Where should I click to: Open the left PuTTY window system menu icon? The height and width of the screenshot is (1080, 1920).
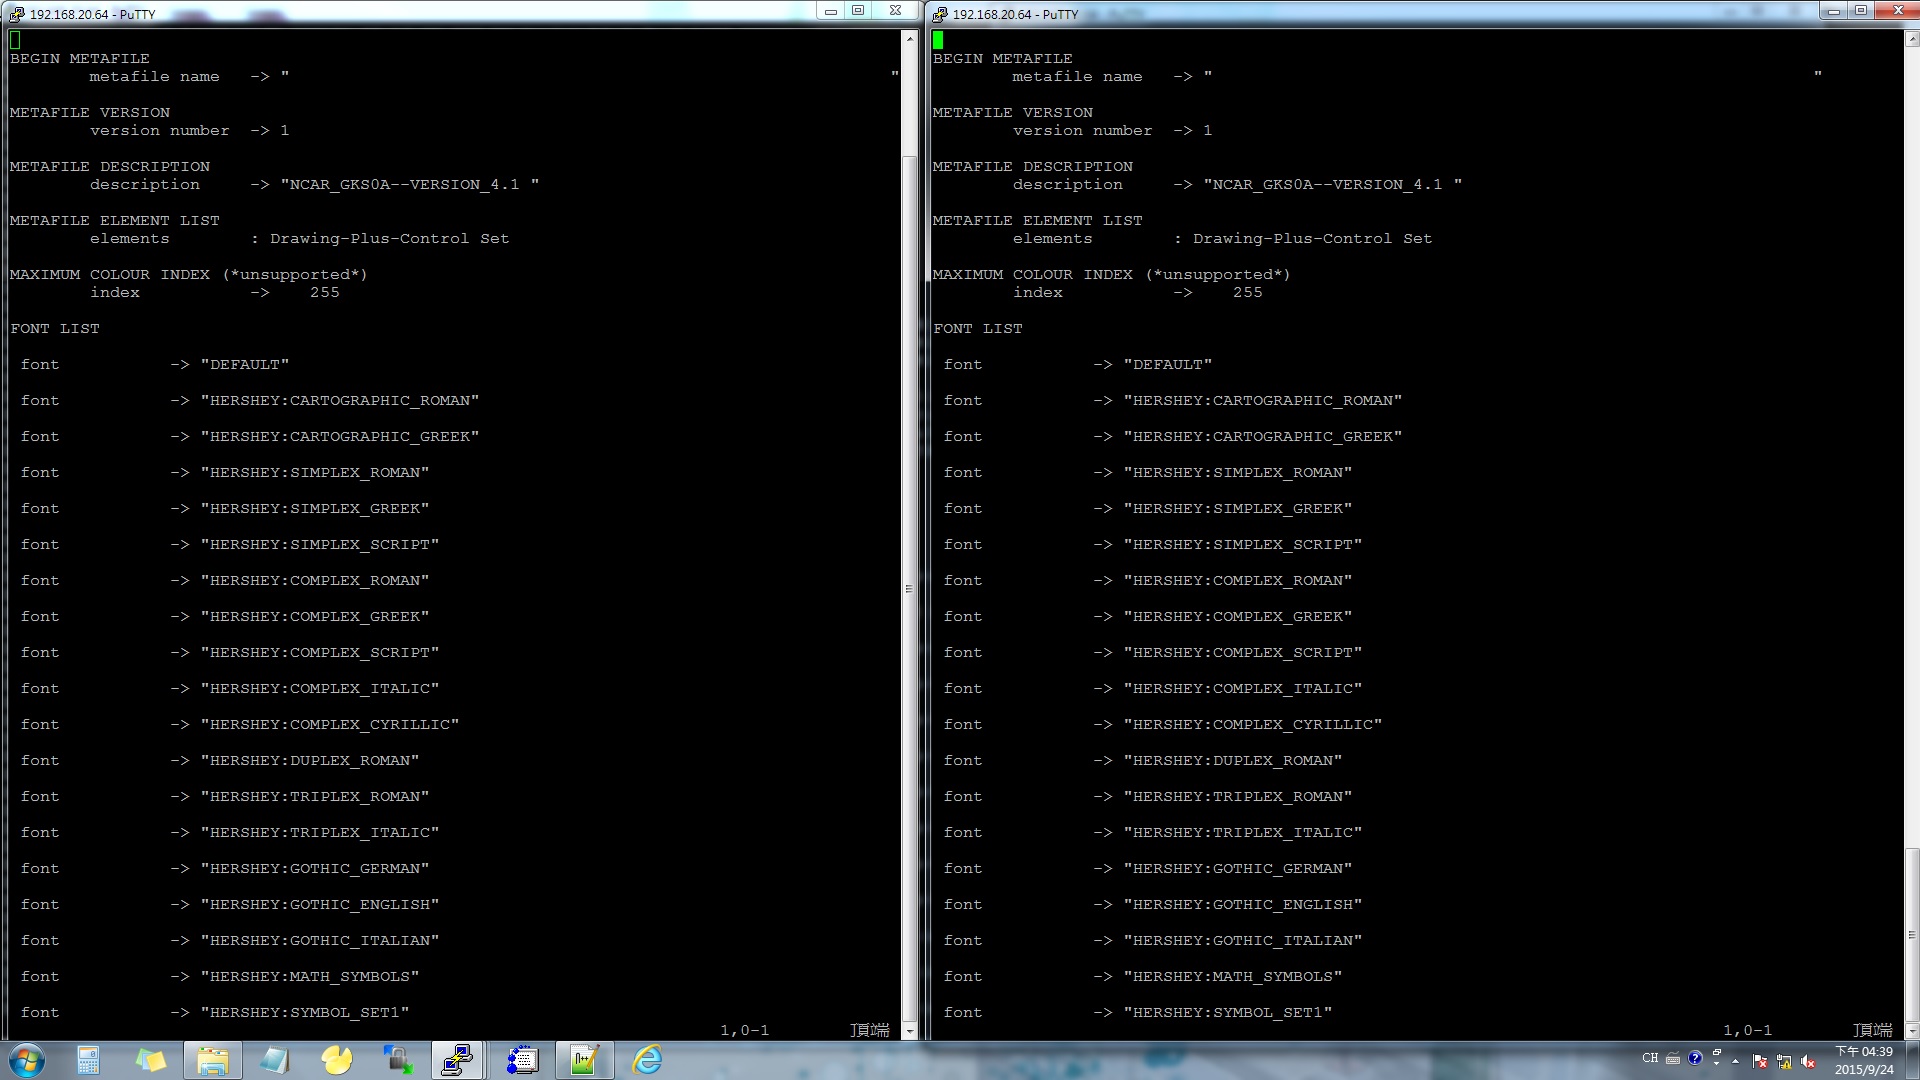[16, 14]
